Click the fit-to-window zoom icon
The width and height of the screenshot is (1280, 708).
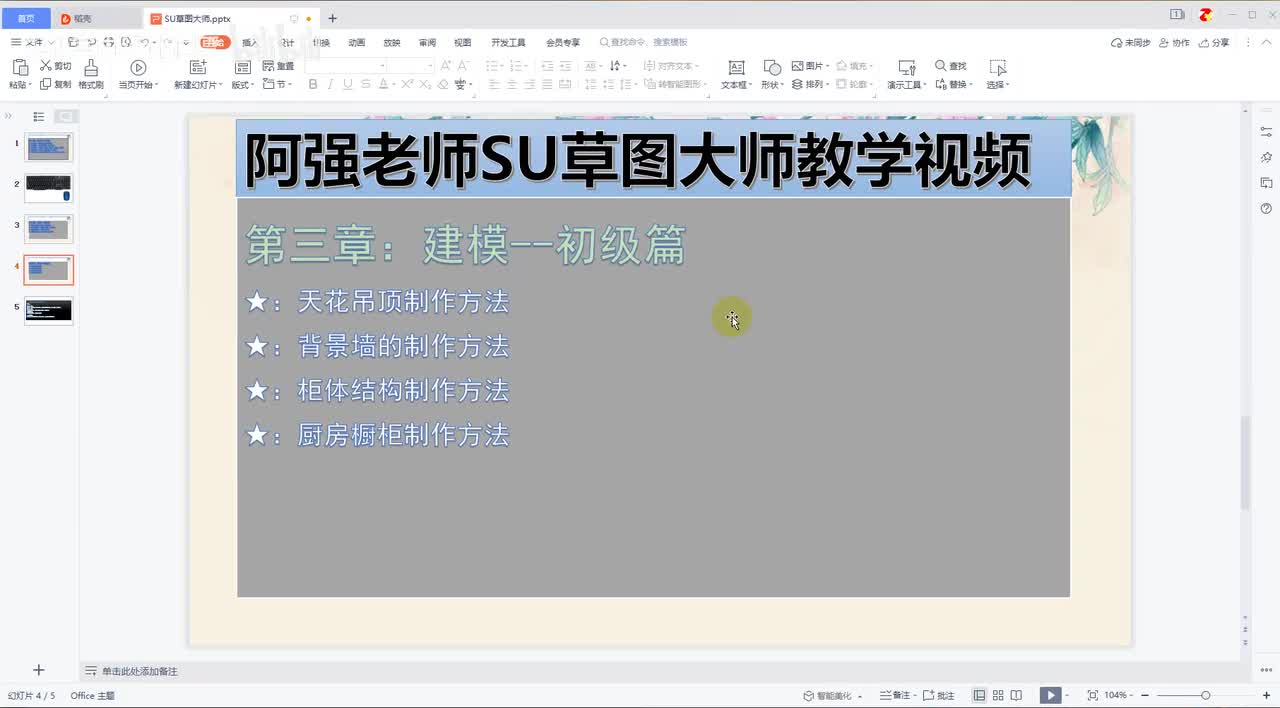point(1092,695)
